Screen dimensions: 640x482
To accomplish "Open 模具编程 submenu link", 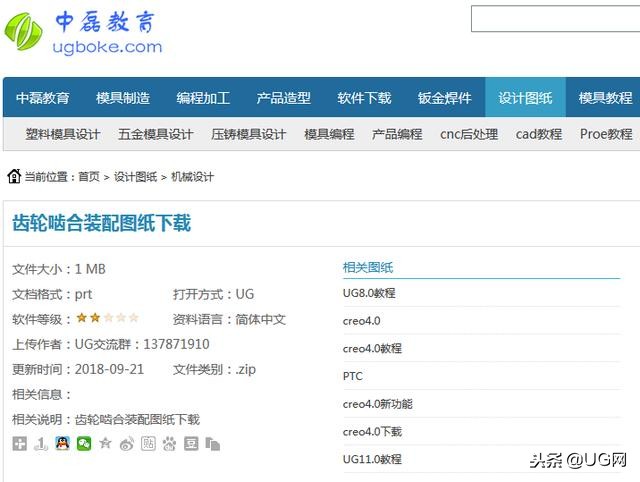I will point(329,134).
